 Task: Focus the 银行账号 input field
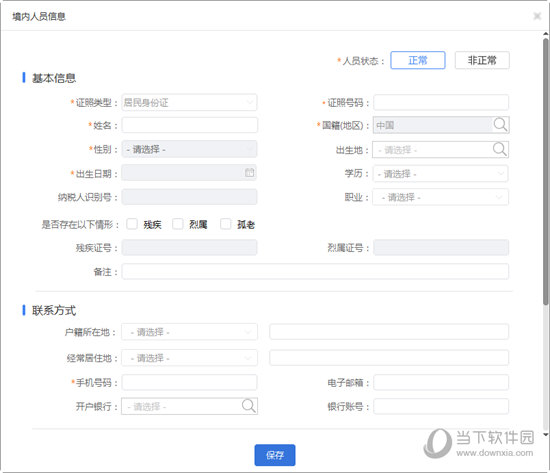pyautogui.click(x=441, y=406)
